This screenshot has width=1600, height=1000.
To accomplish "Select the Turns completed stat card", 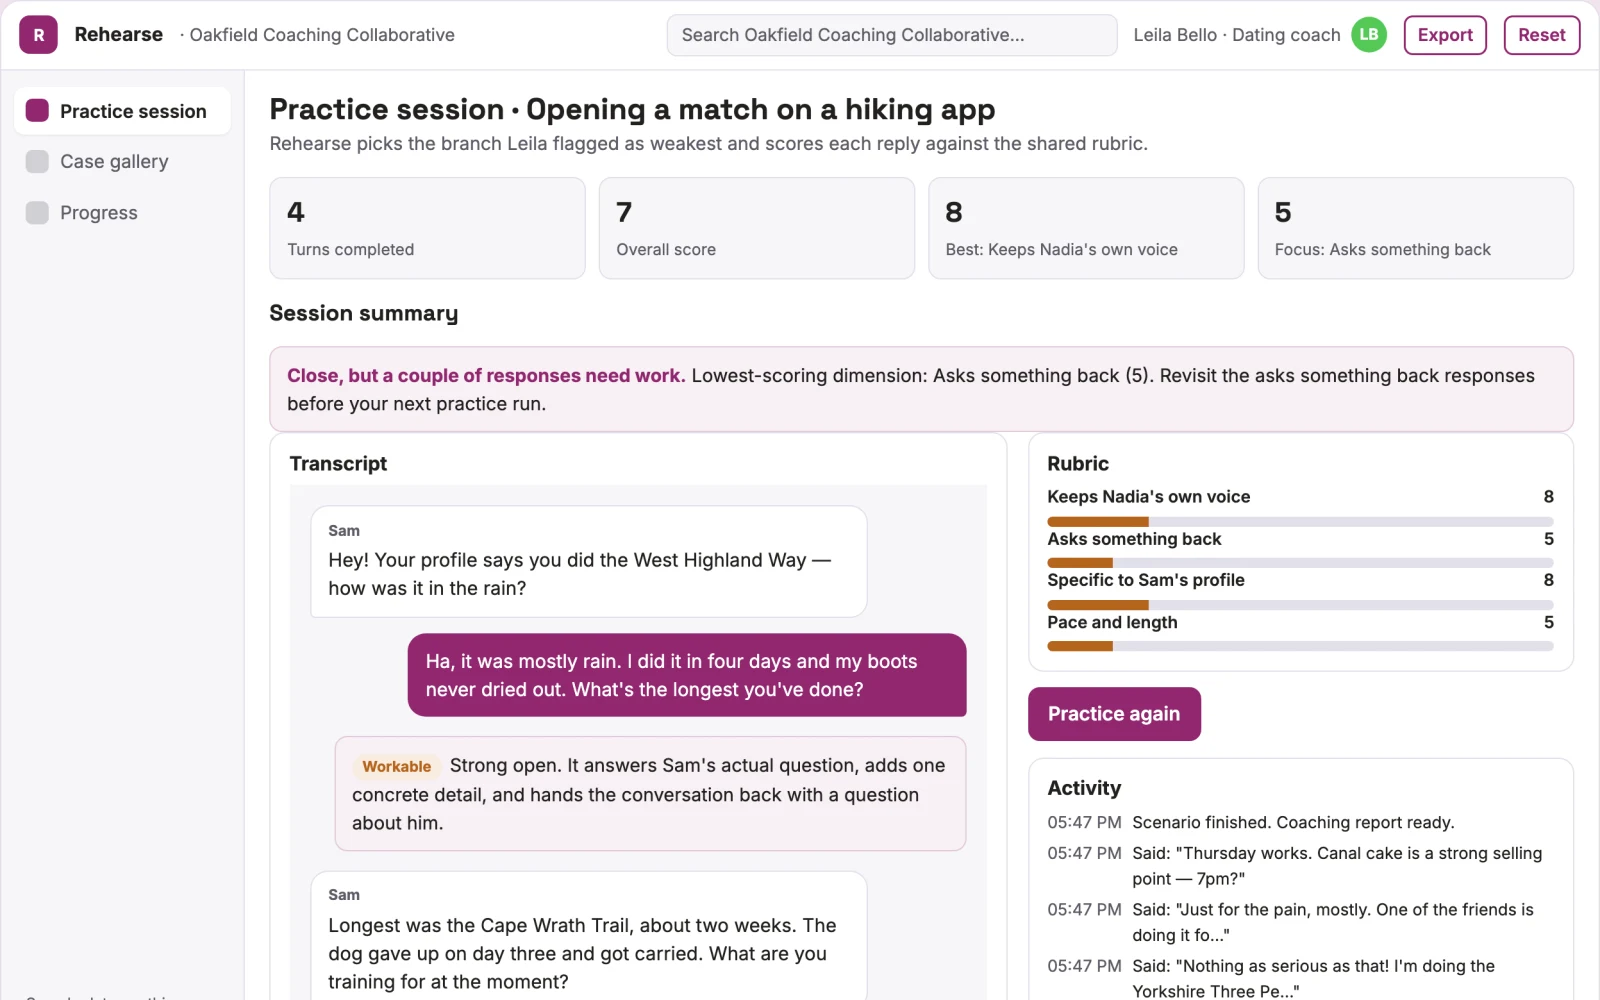I will tap(427, 228).
